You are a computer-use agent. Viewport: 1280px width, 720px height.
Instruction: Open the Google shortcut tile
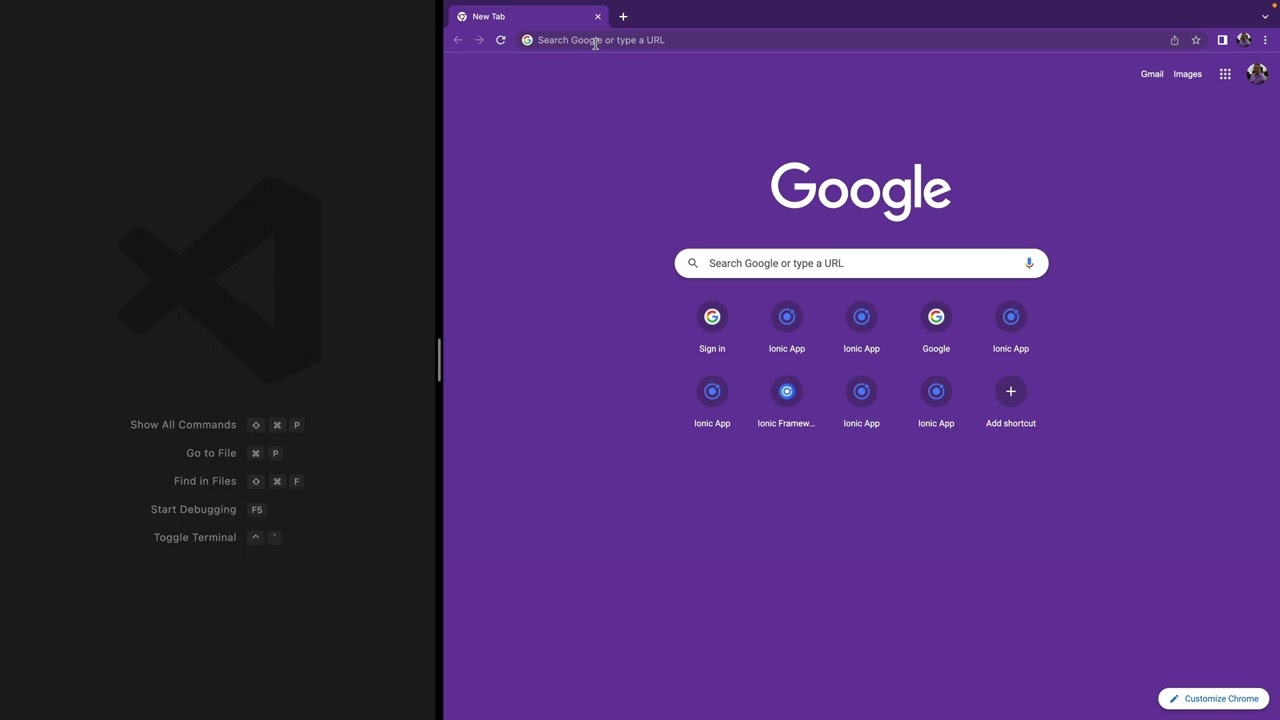point(936,329)
